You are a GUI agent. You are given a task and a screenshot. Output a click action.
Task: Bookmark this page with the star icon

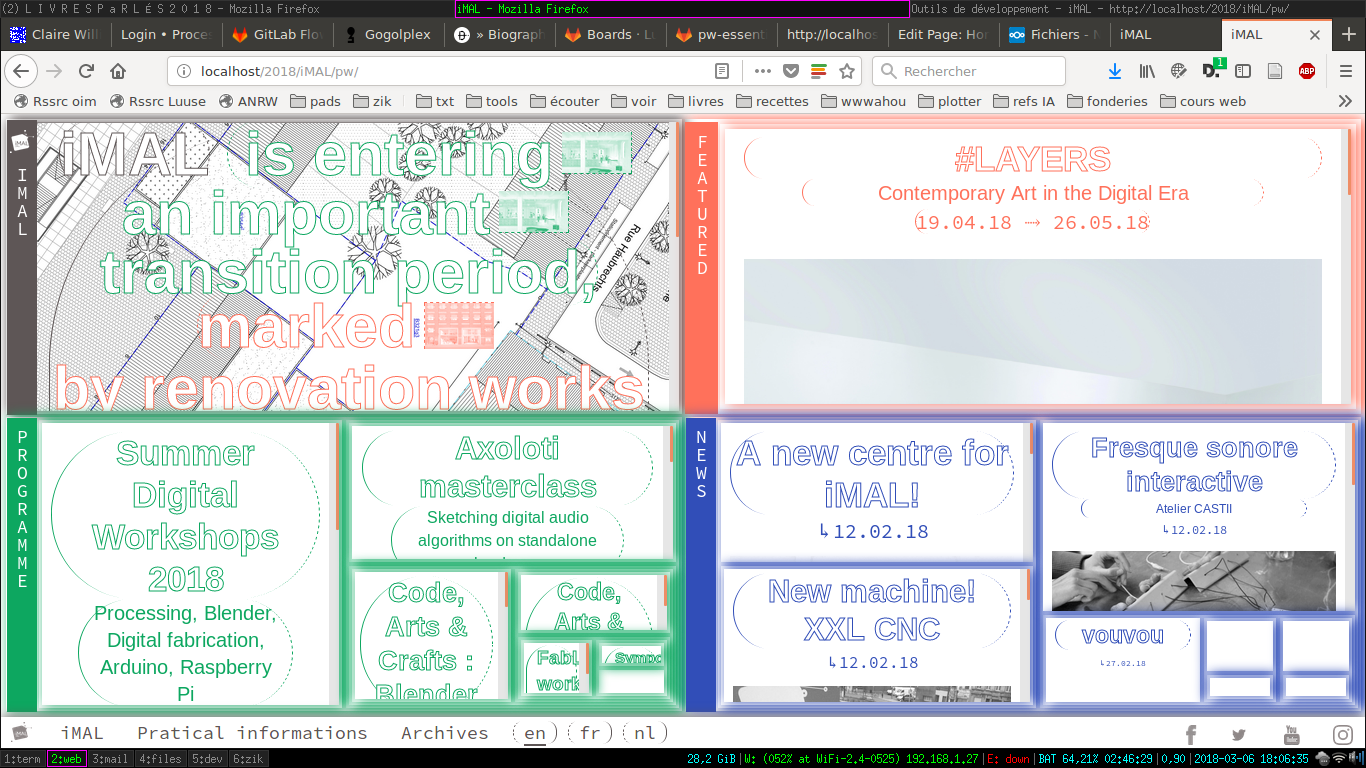(847, 71)
